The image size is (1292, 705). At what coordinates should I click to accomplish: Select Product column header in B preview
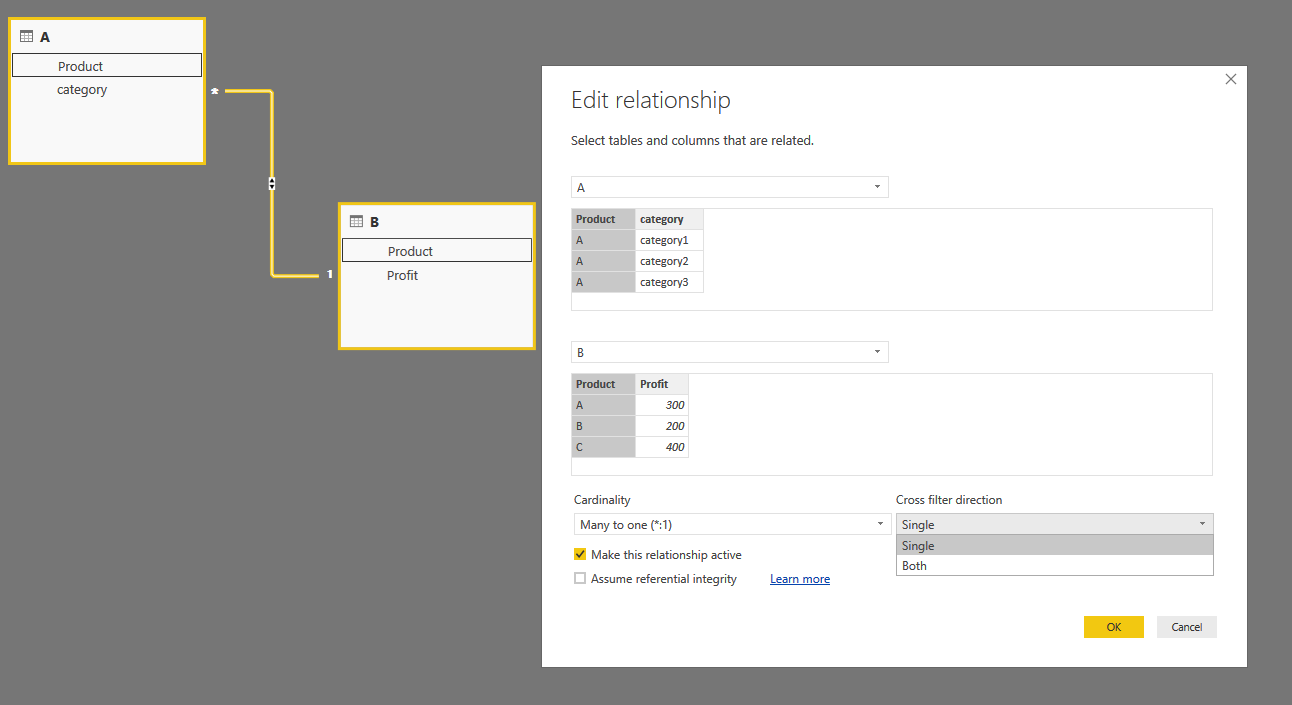click(x=603, y=384)
